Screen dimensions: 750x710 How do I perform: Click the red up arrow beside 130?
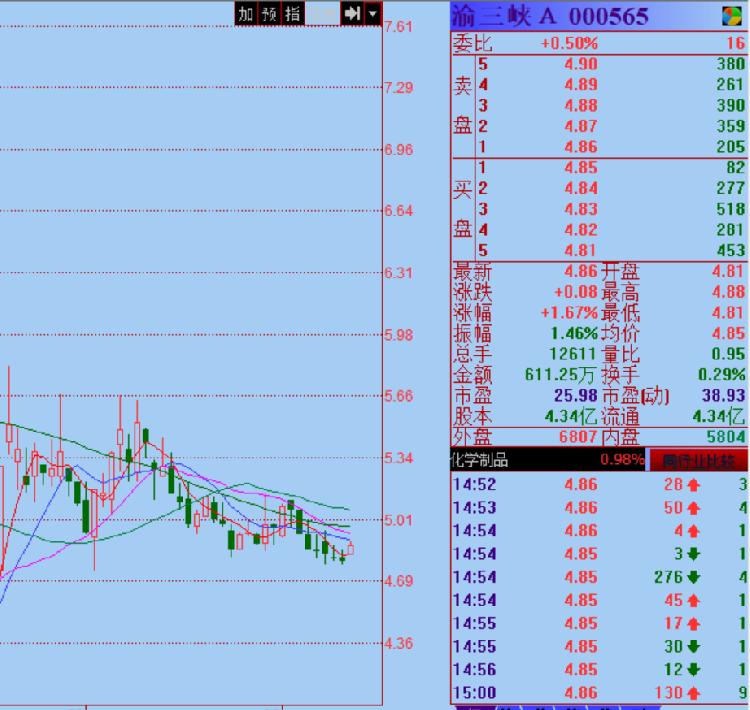click(693, 693)
